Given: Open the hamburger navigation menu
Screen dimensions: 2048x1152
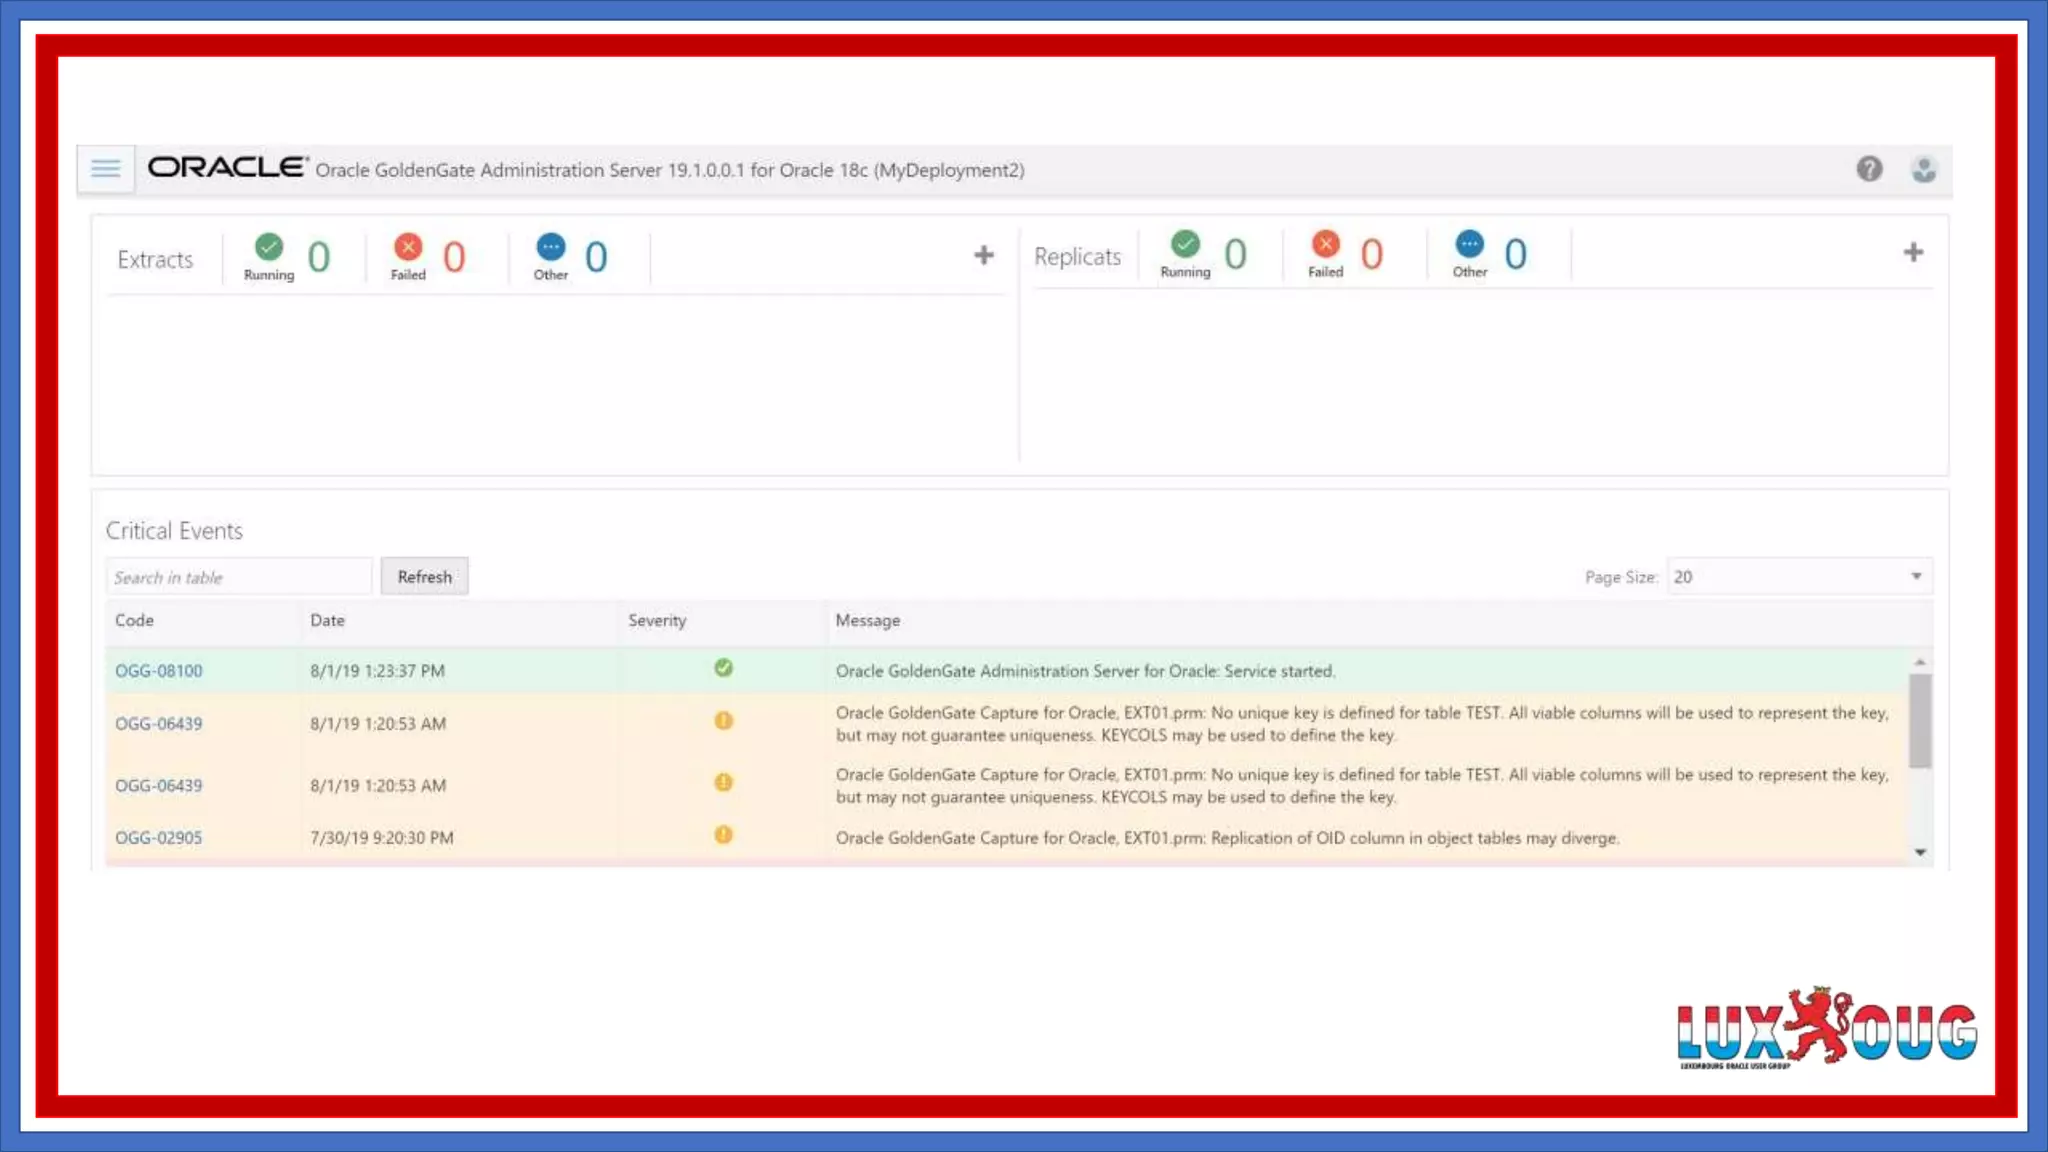Looking at the screenshot, I should point(105,169).
